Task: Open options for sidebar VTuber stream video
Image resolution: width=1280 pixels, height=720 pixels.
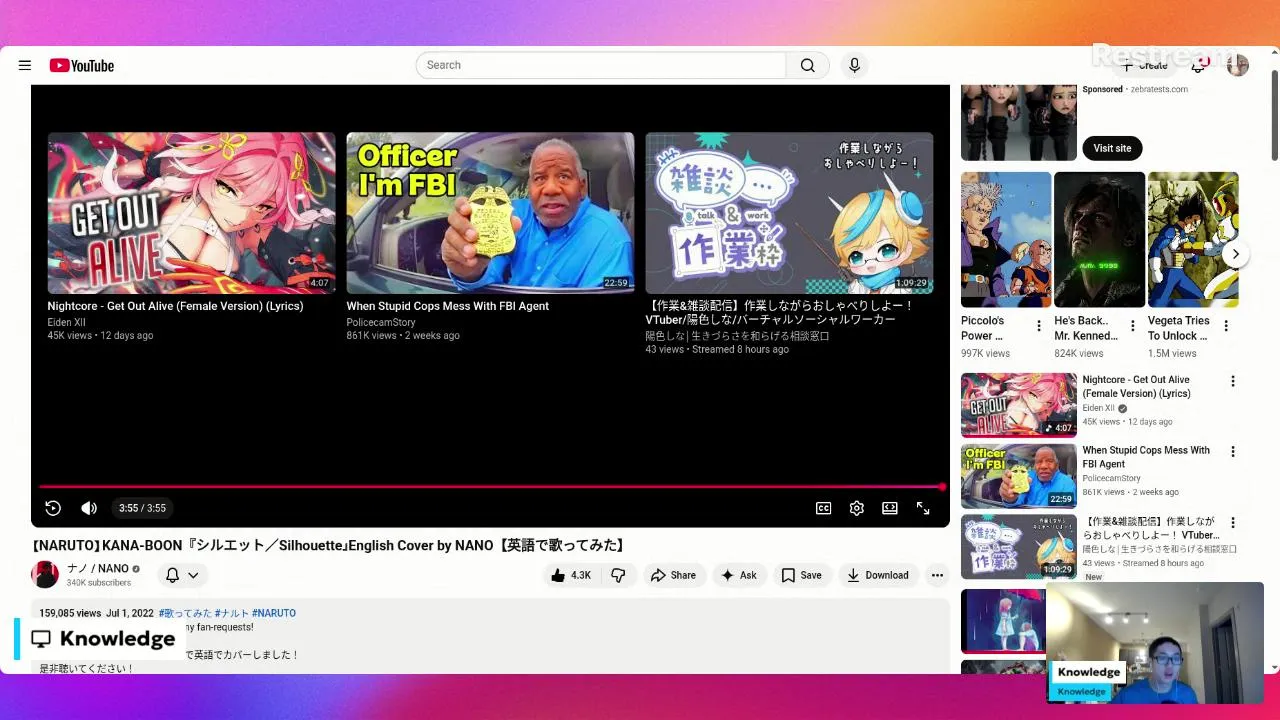Action: tap(1232, 523)
